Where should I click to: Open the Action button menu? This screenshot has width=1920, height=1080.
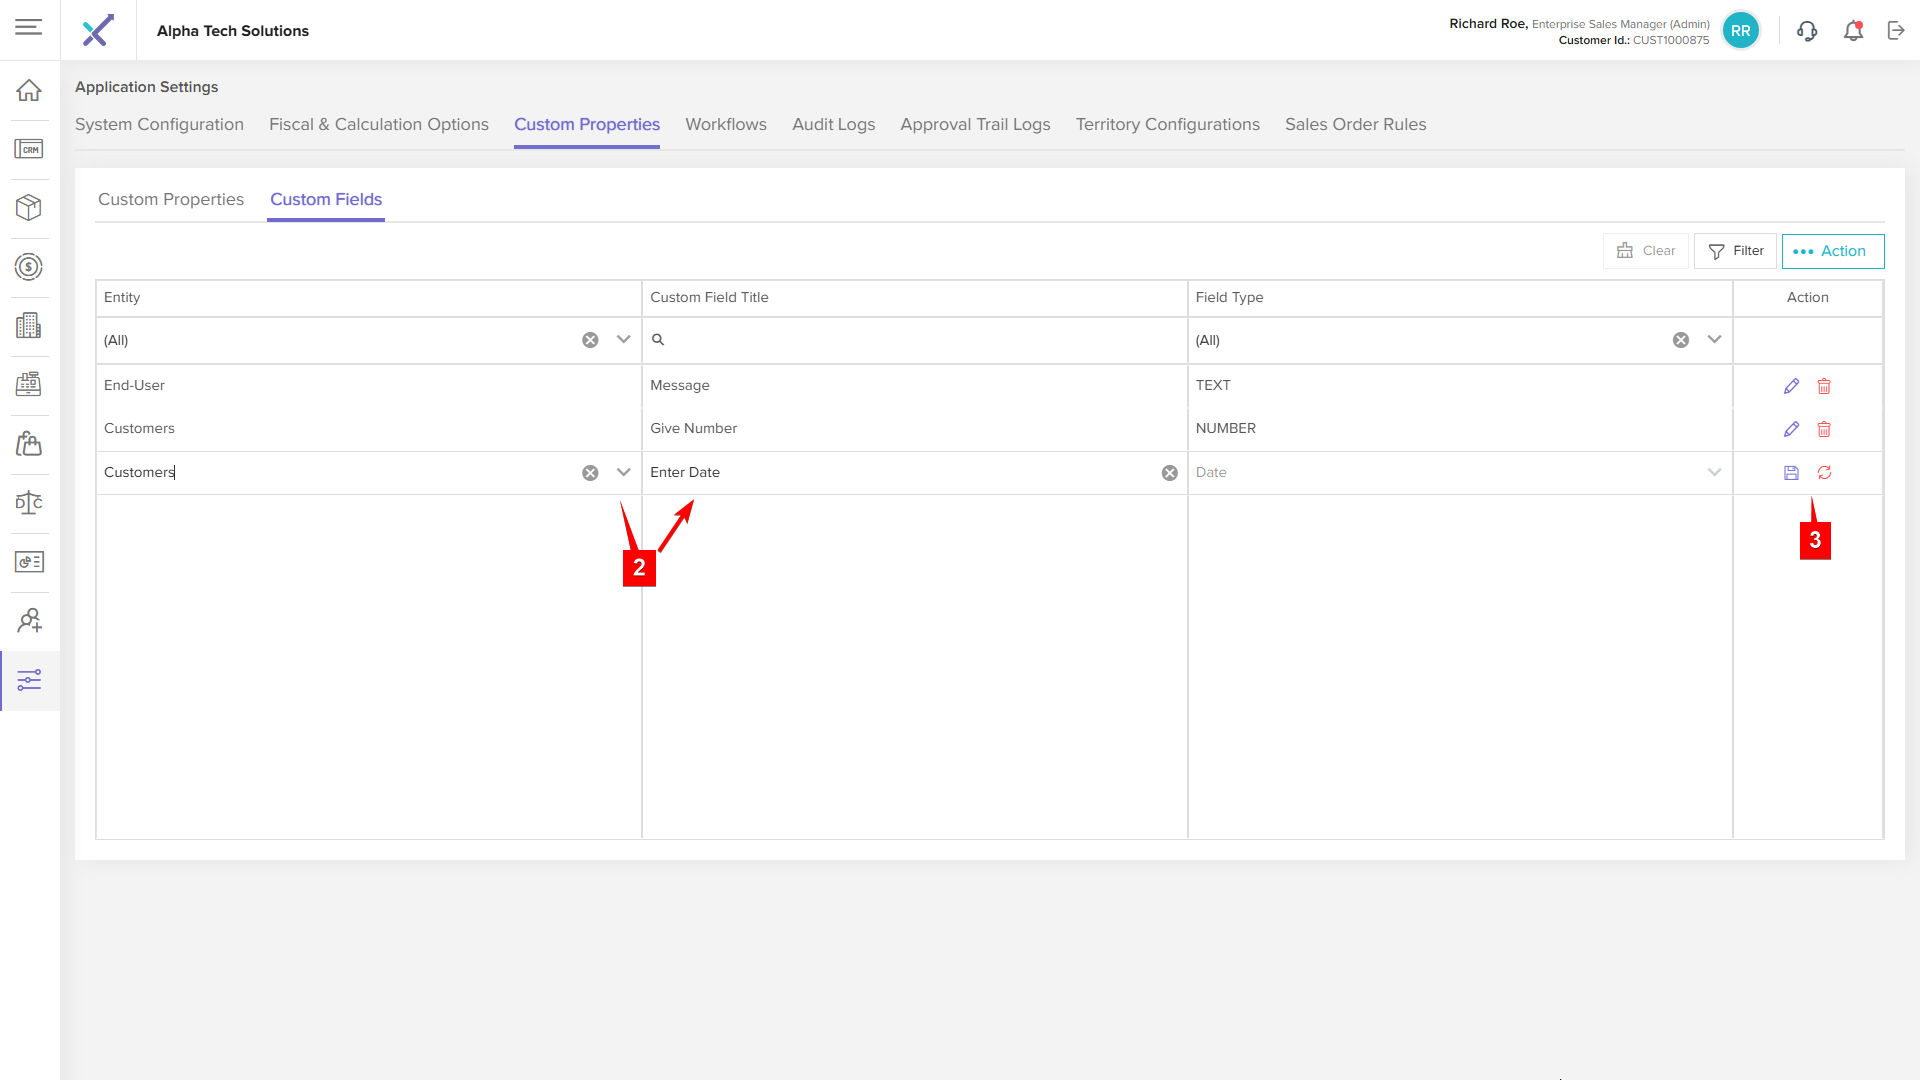(x=1832, y=251)
